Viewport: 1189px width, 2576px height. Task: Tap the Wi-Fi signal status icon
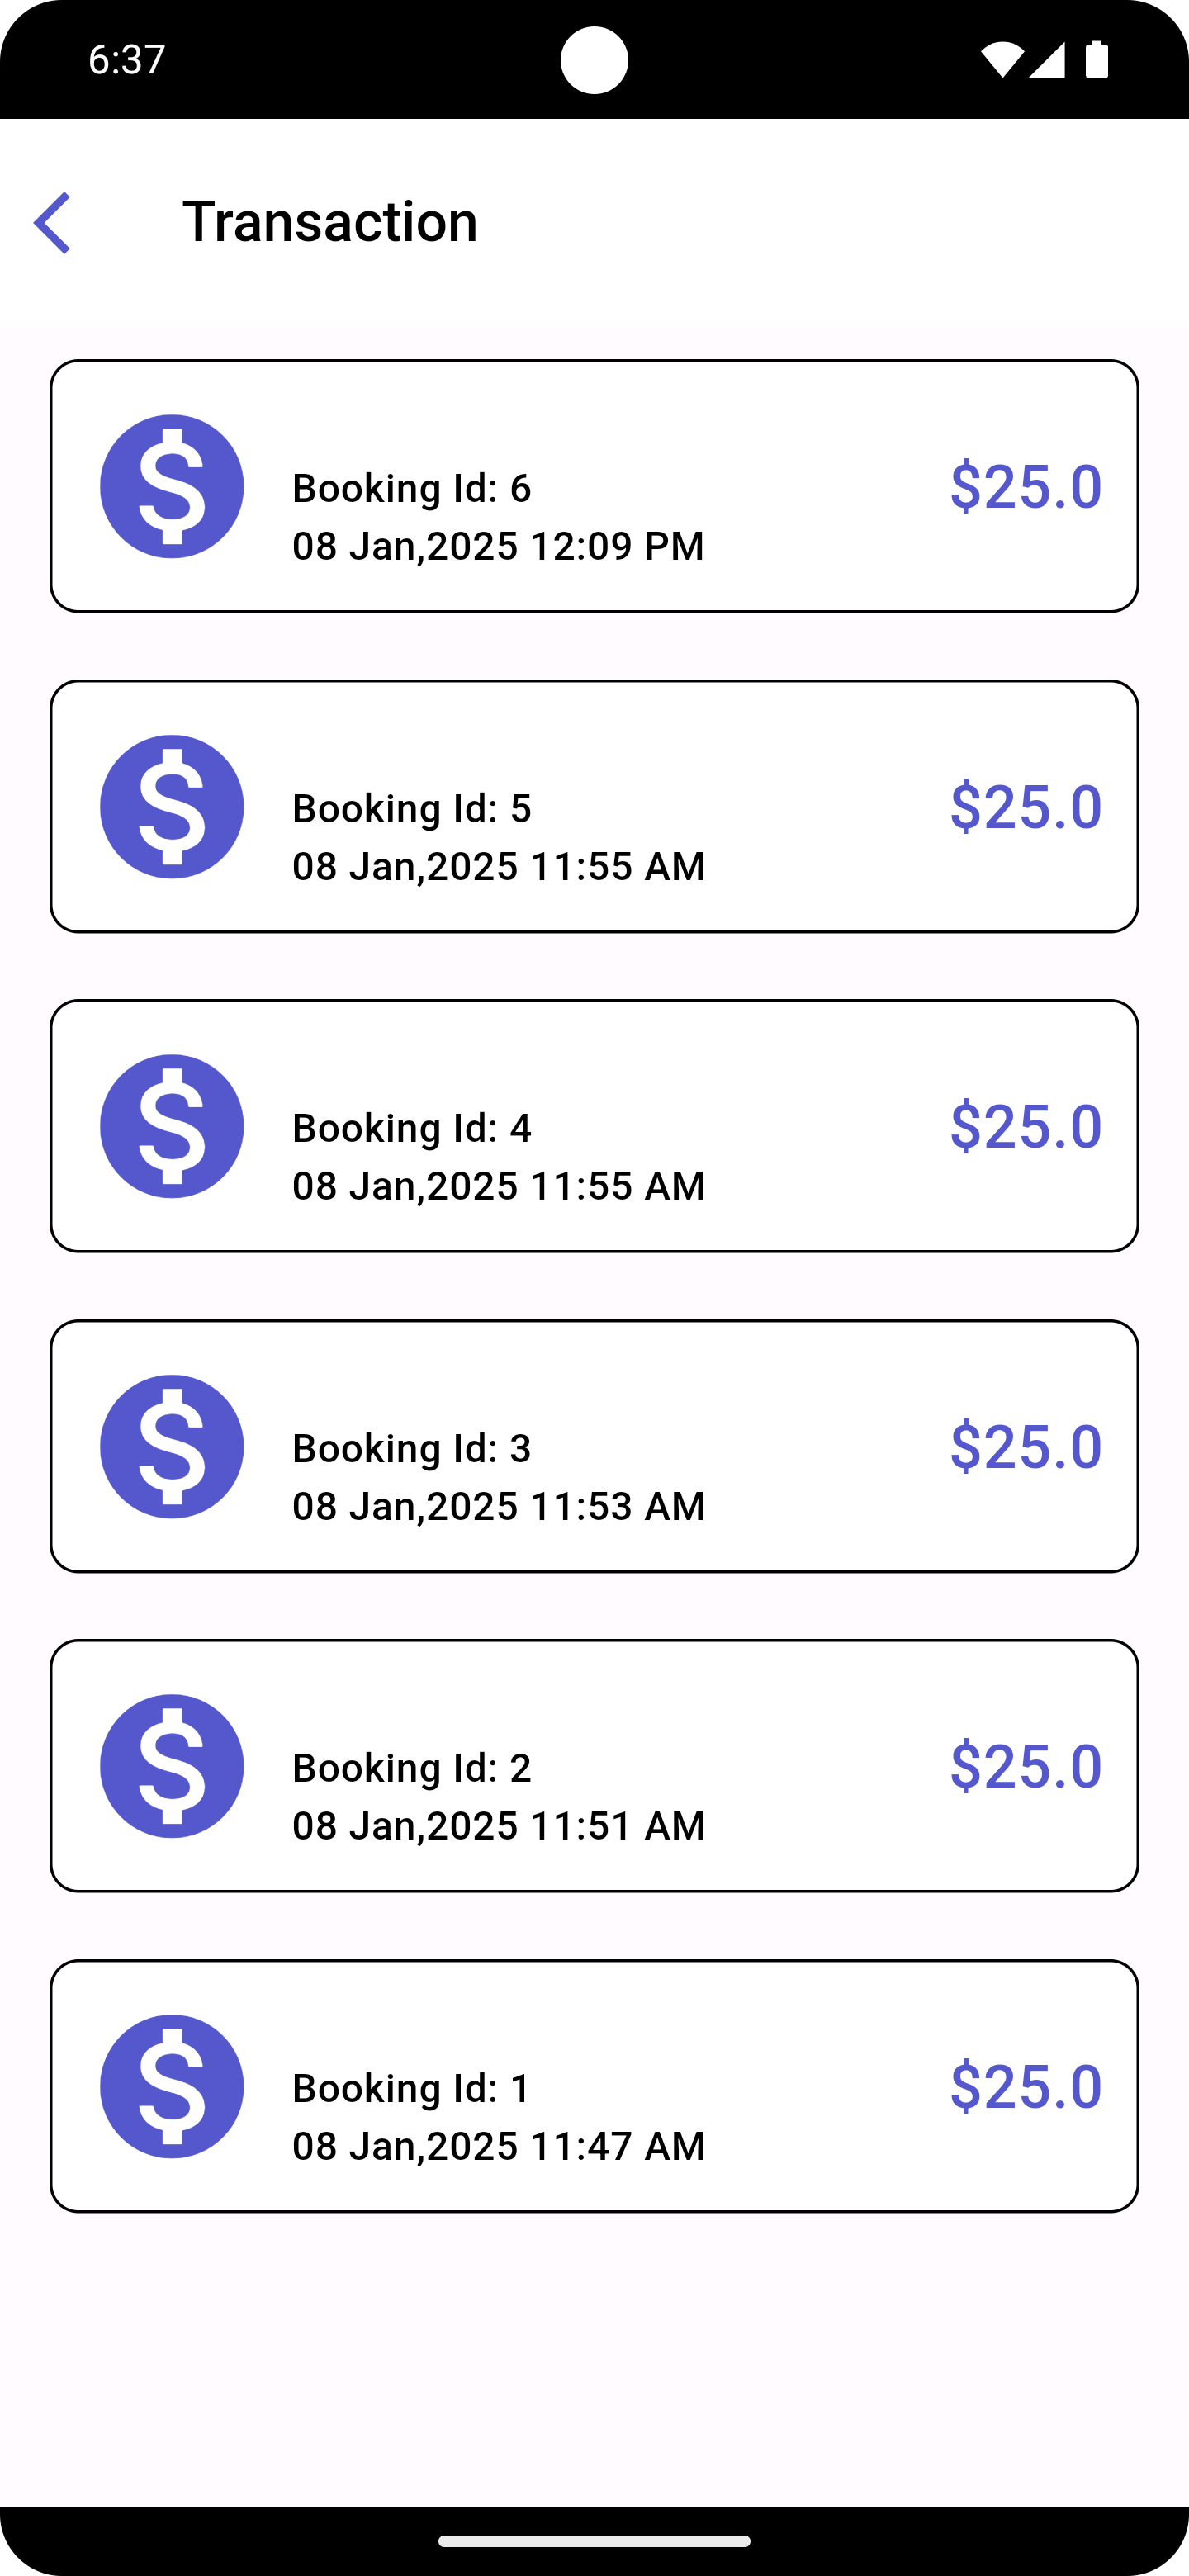click(1001, 60)
